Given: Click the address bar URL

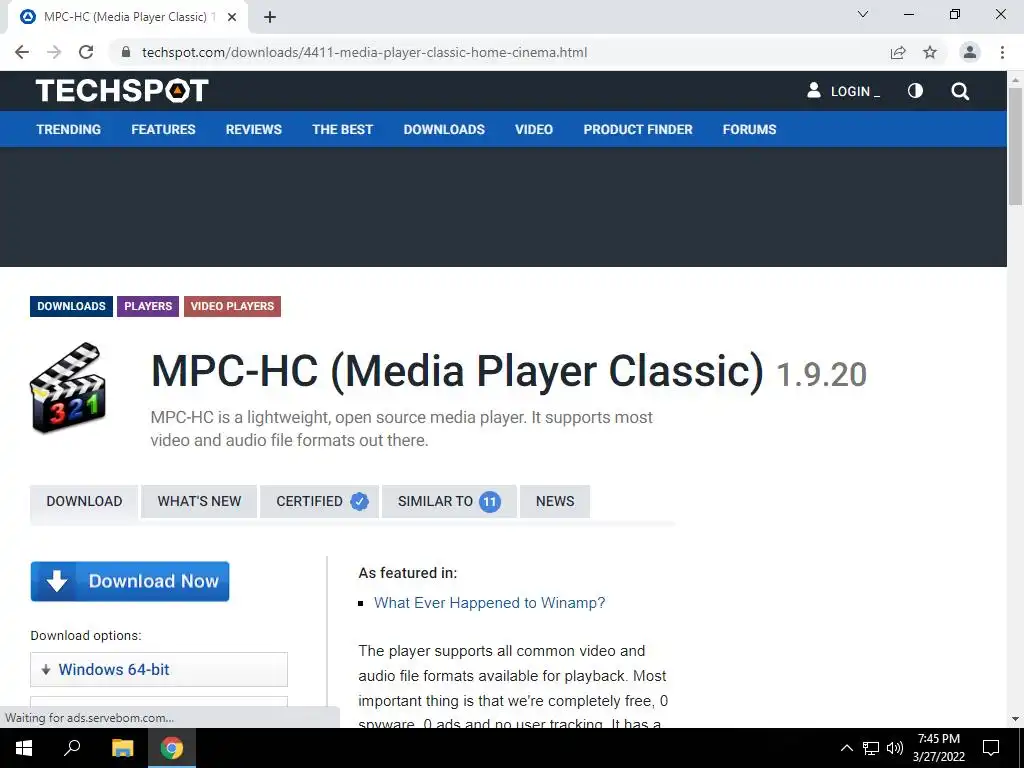Looking at the screenshot, I should coord(364,52).
